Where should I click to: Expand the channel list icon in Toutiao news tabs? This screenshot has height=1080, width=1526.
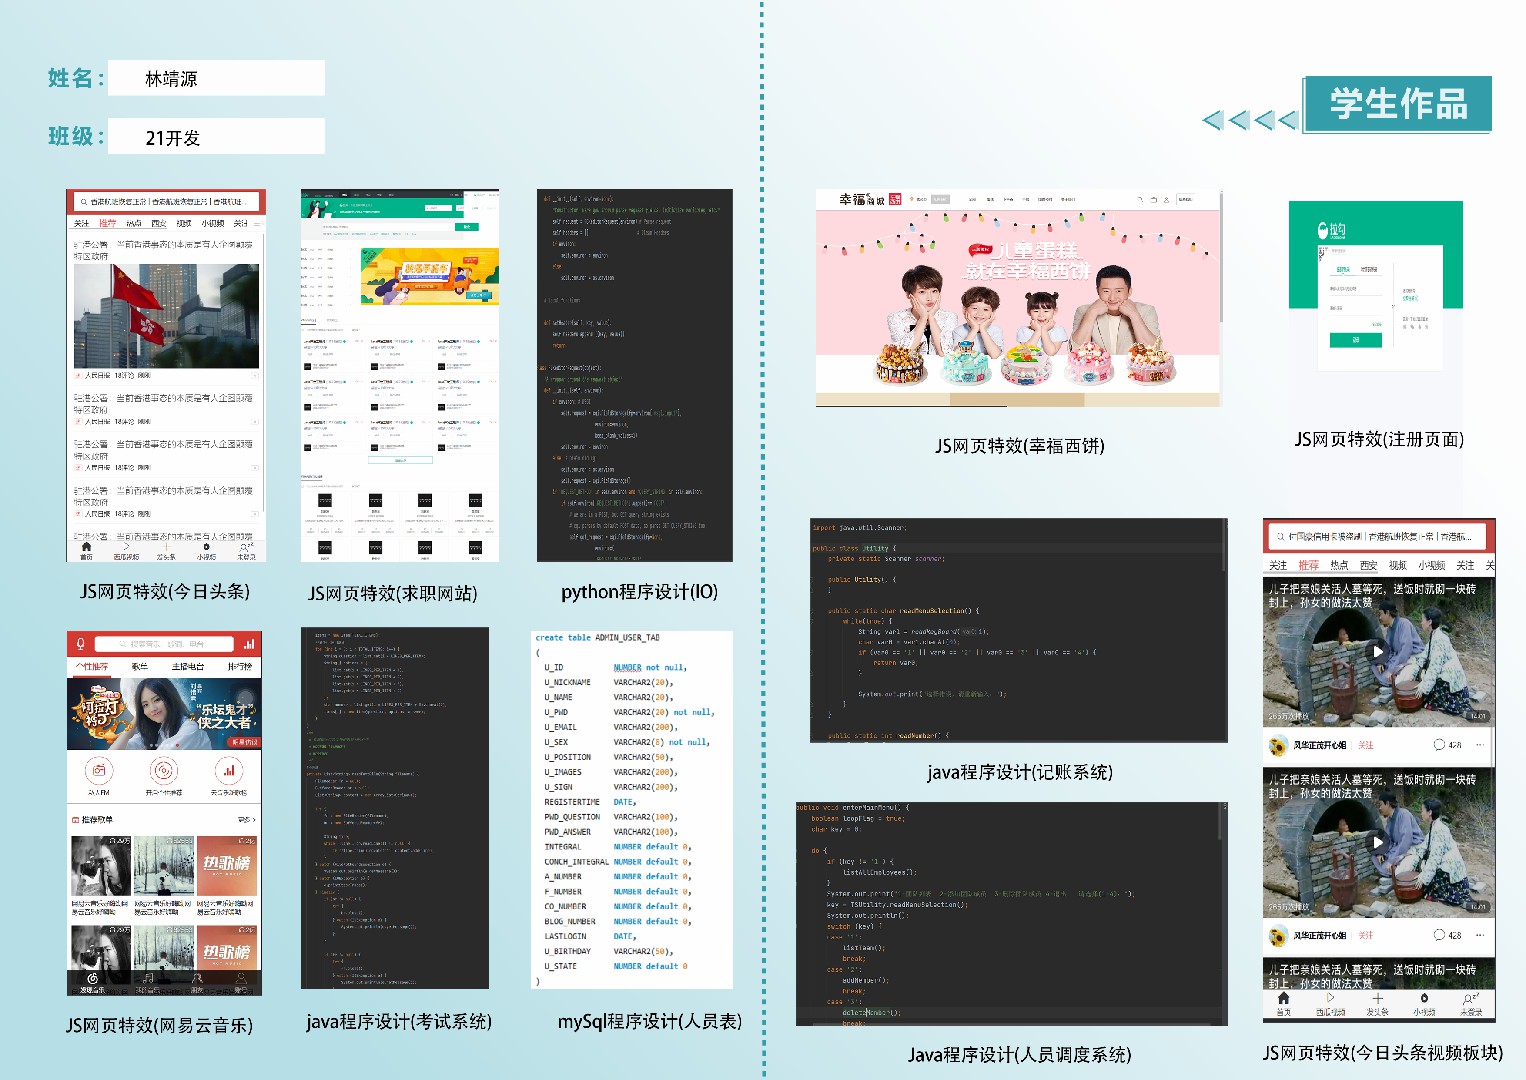(258, 223)
